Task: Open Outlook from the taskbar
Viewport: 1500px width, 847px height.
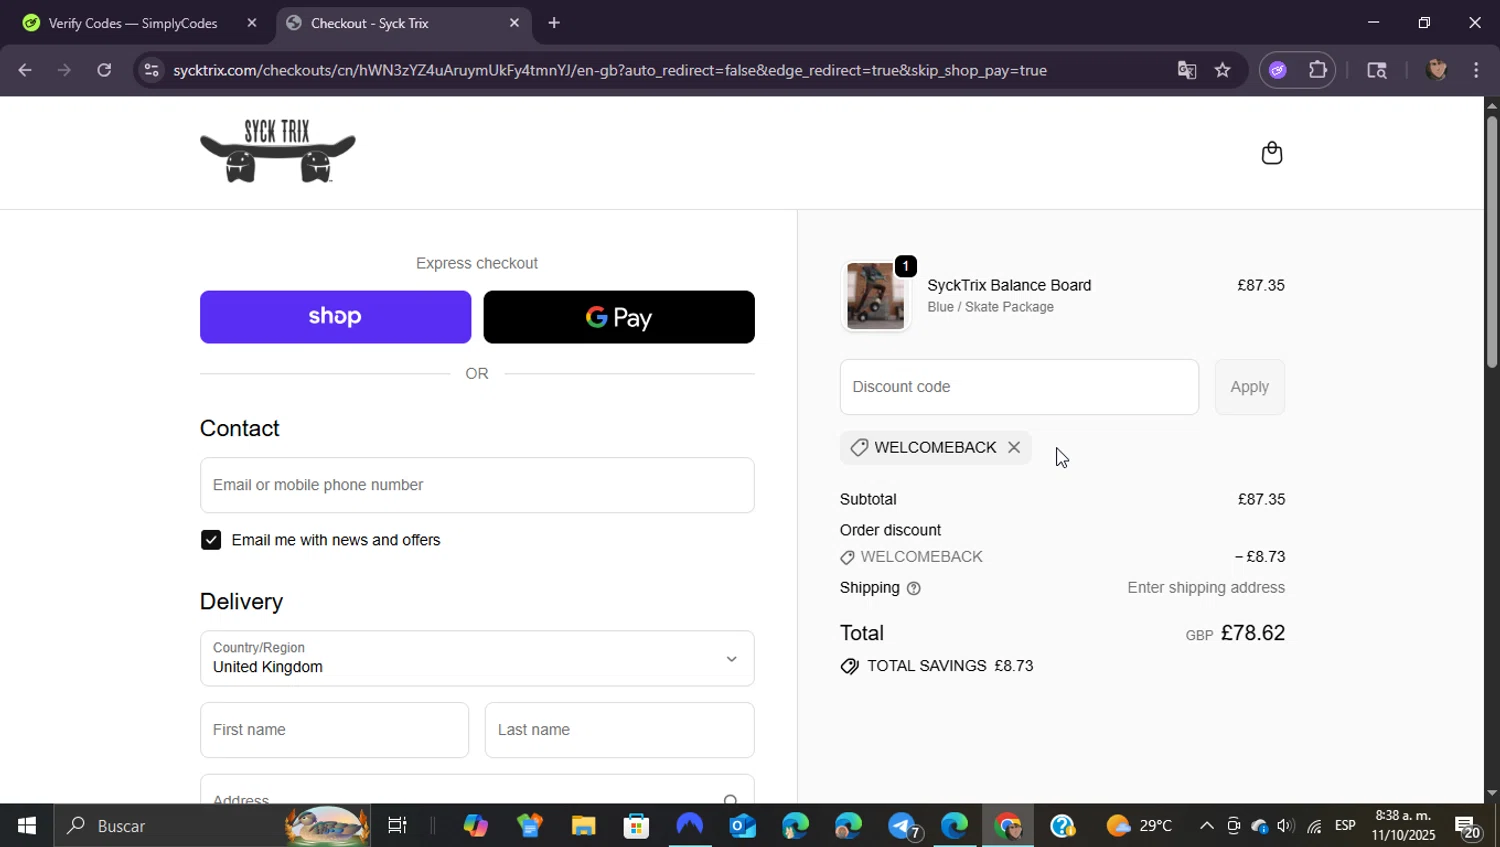Action: click(x=742, y=826)
